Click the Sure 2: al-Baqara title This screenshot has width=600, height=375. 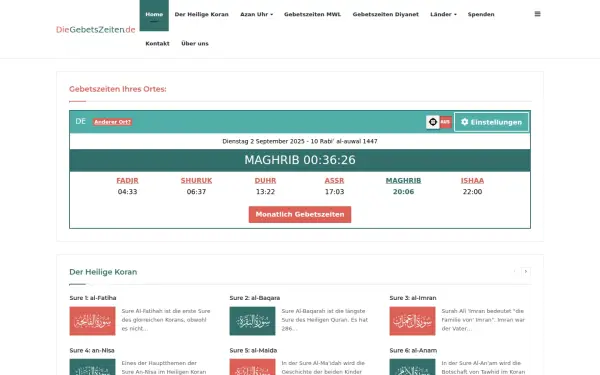254,298
